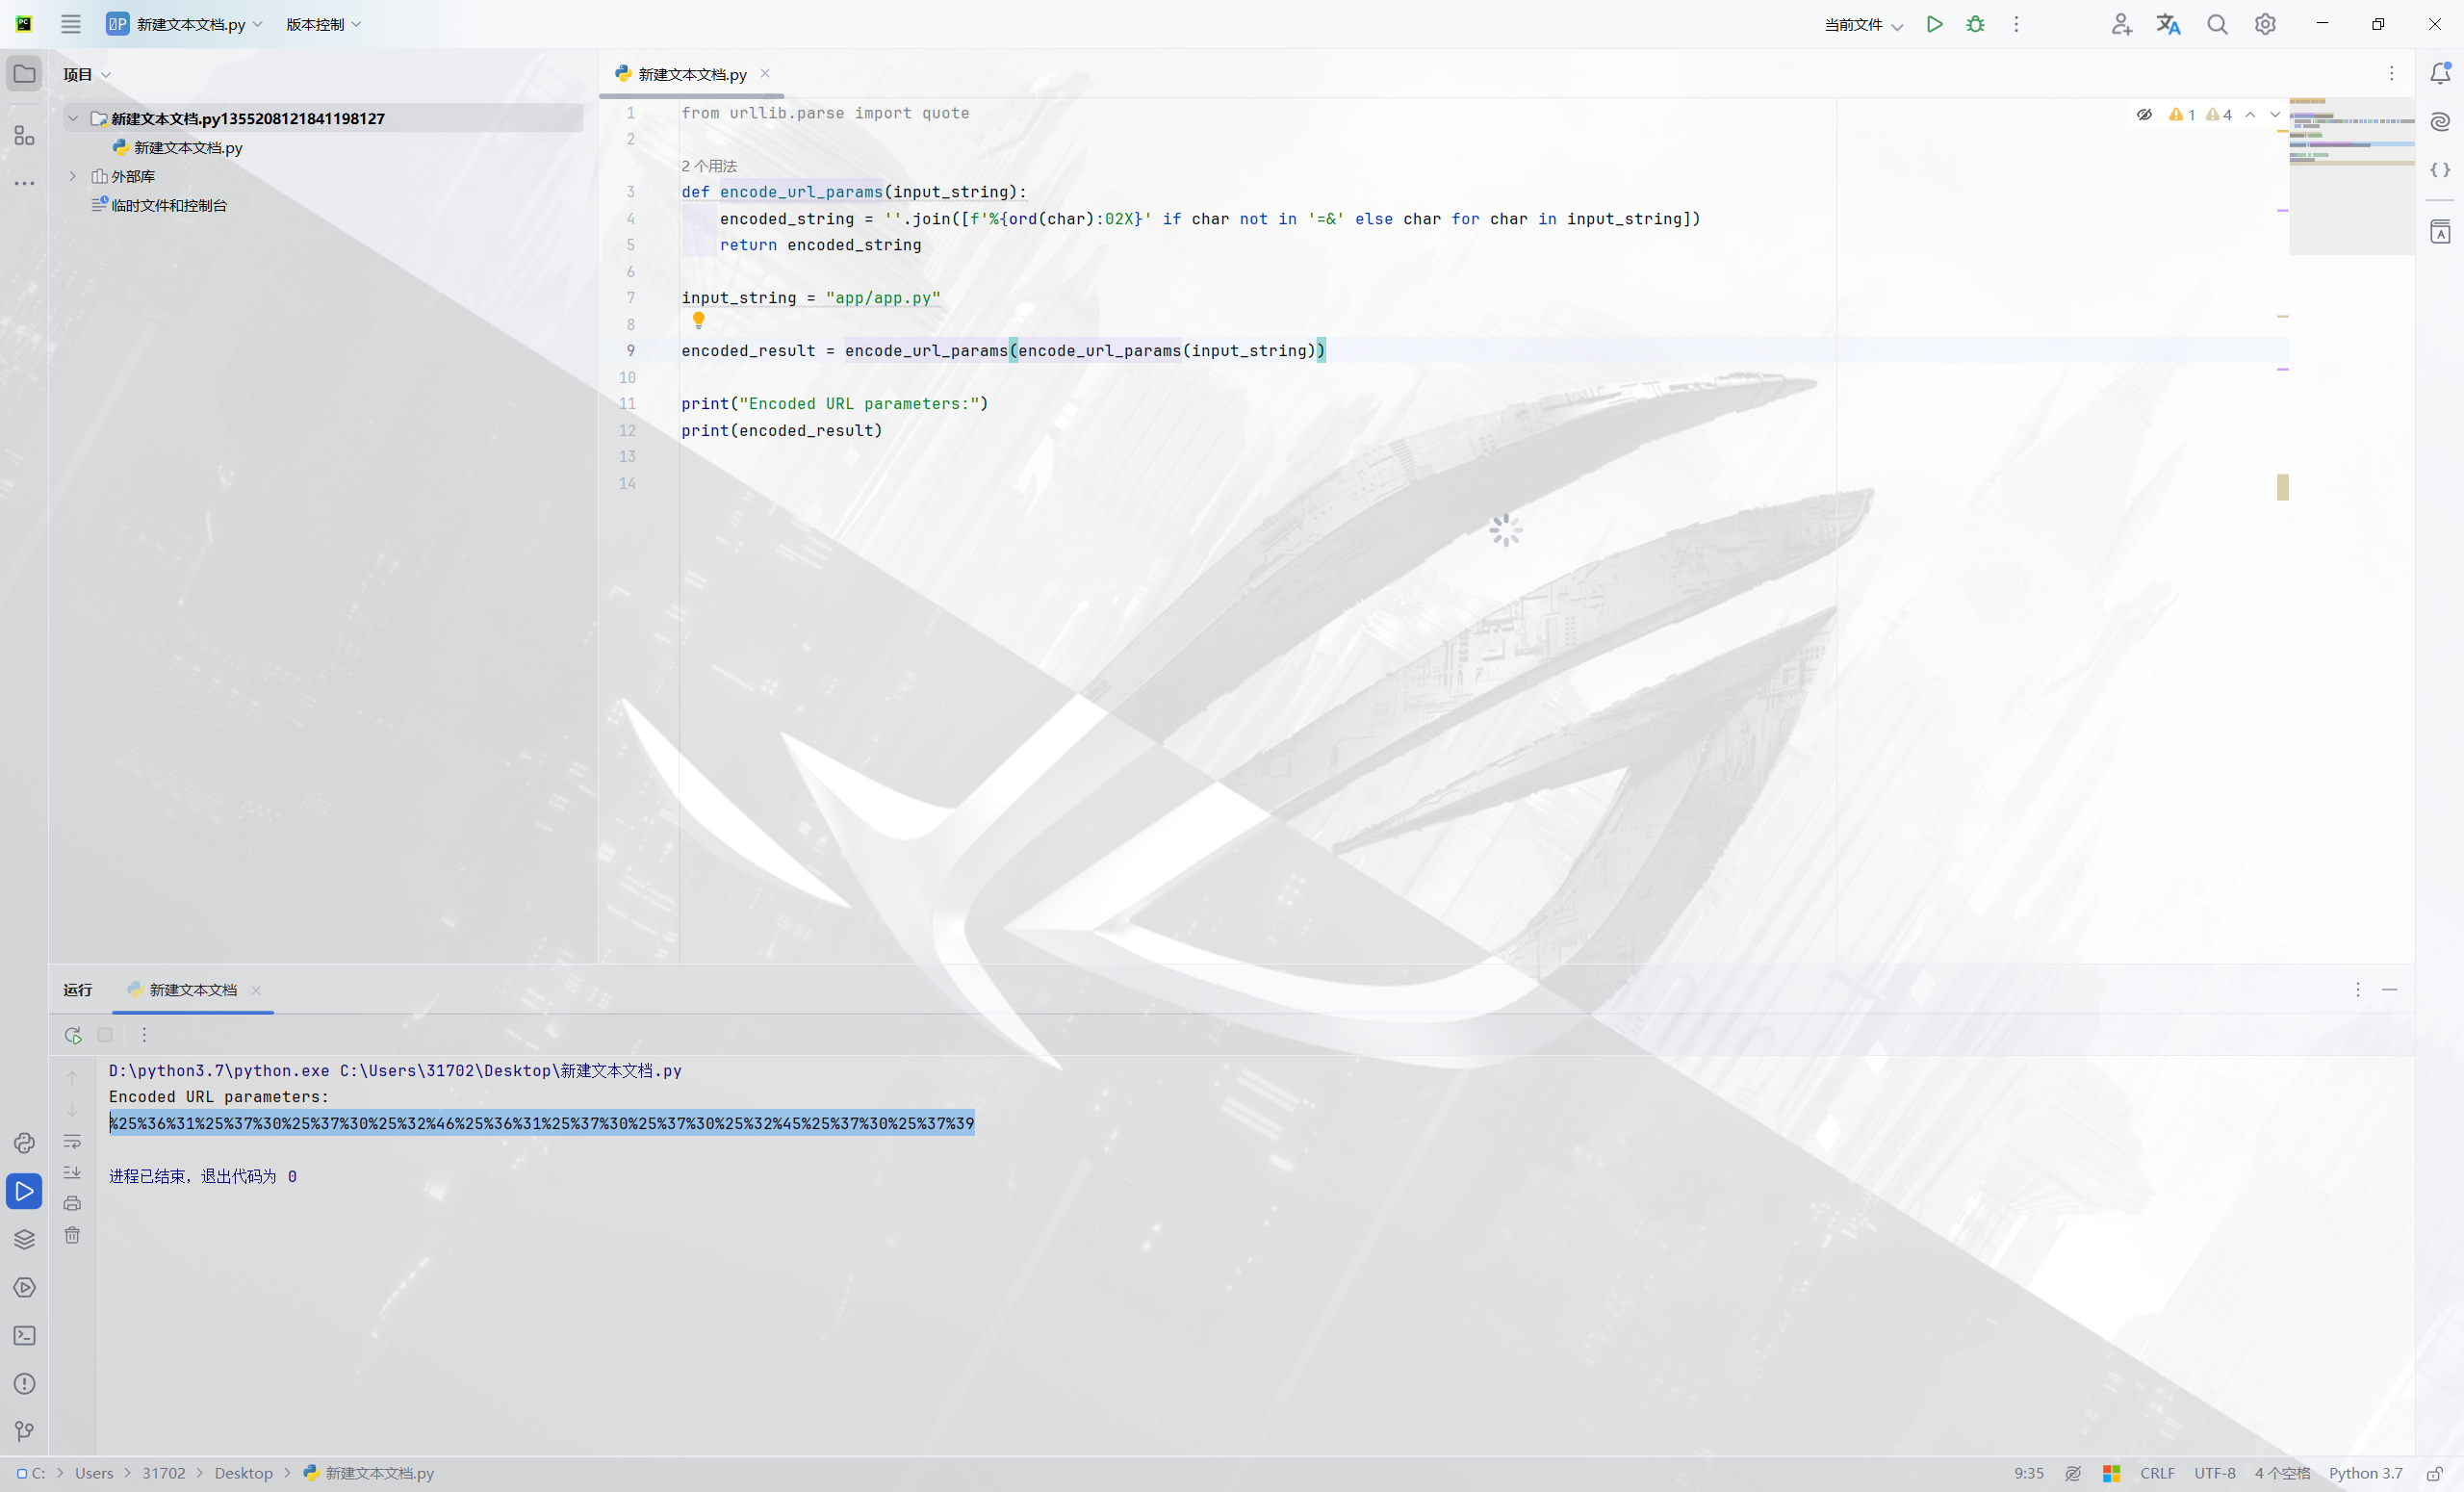Toggle file read-only lock in status bar

(2435, 1473)
